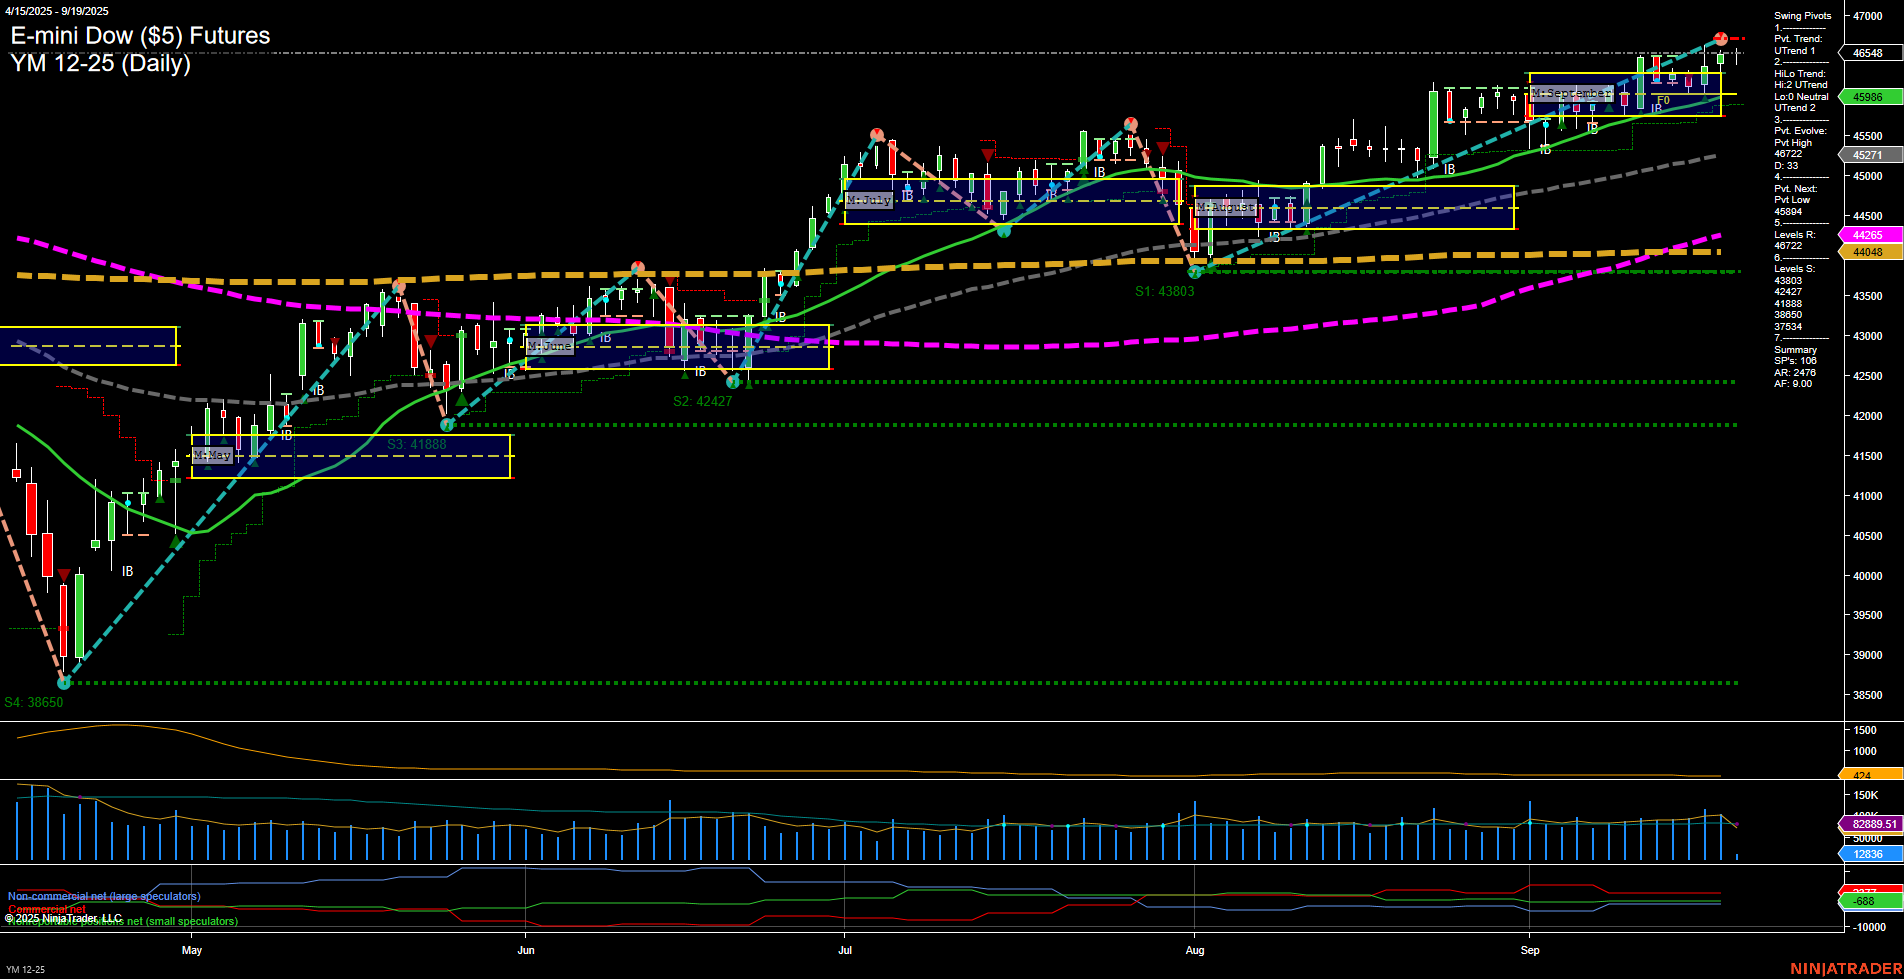Click the May label on time axis
This screenshot has height=979, width=1904.
192,950
